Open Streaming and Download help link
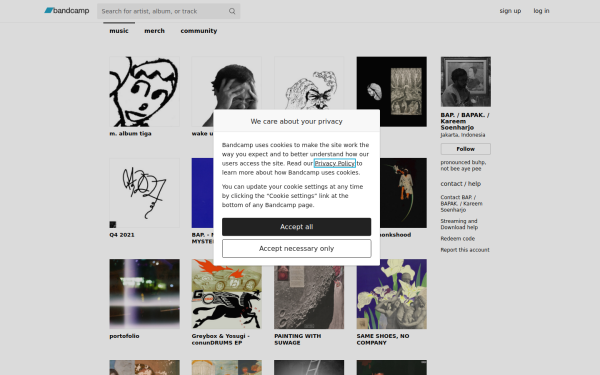This screenshot has height=375, width=600. click(x=459, y=224)
